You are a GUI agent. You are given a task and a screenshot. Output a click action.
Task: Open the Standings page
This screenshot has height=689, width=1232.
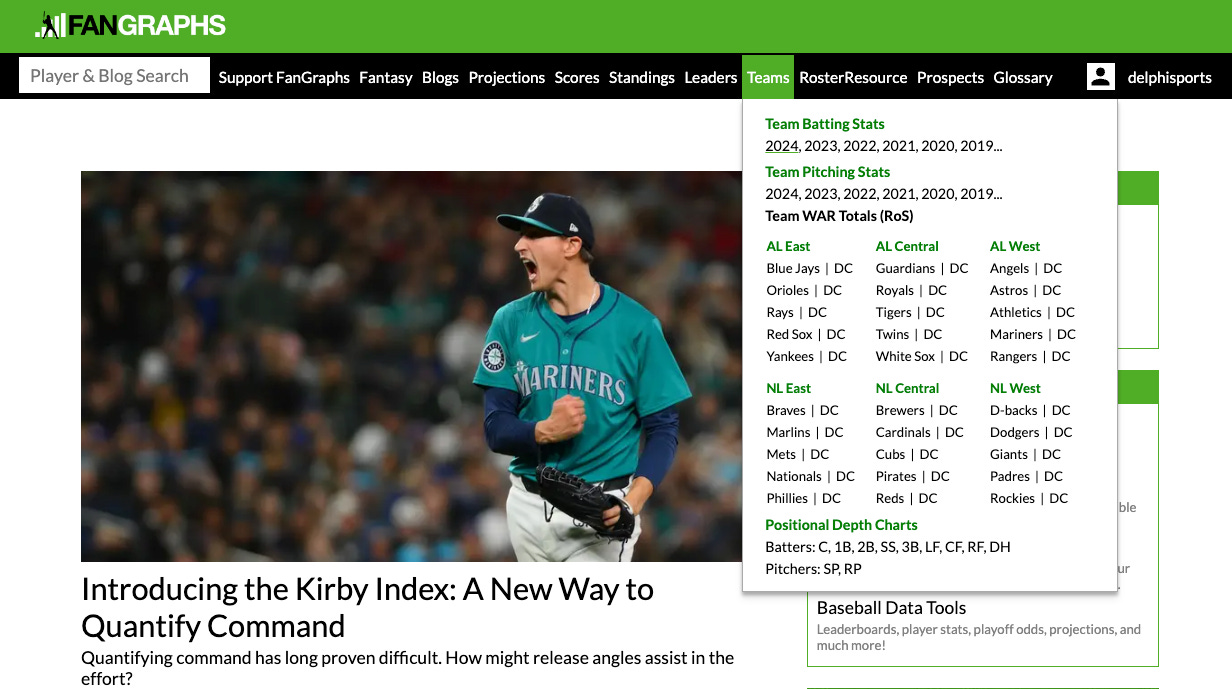pyautogui.click(x=642, y=77)
